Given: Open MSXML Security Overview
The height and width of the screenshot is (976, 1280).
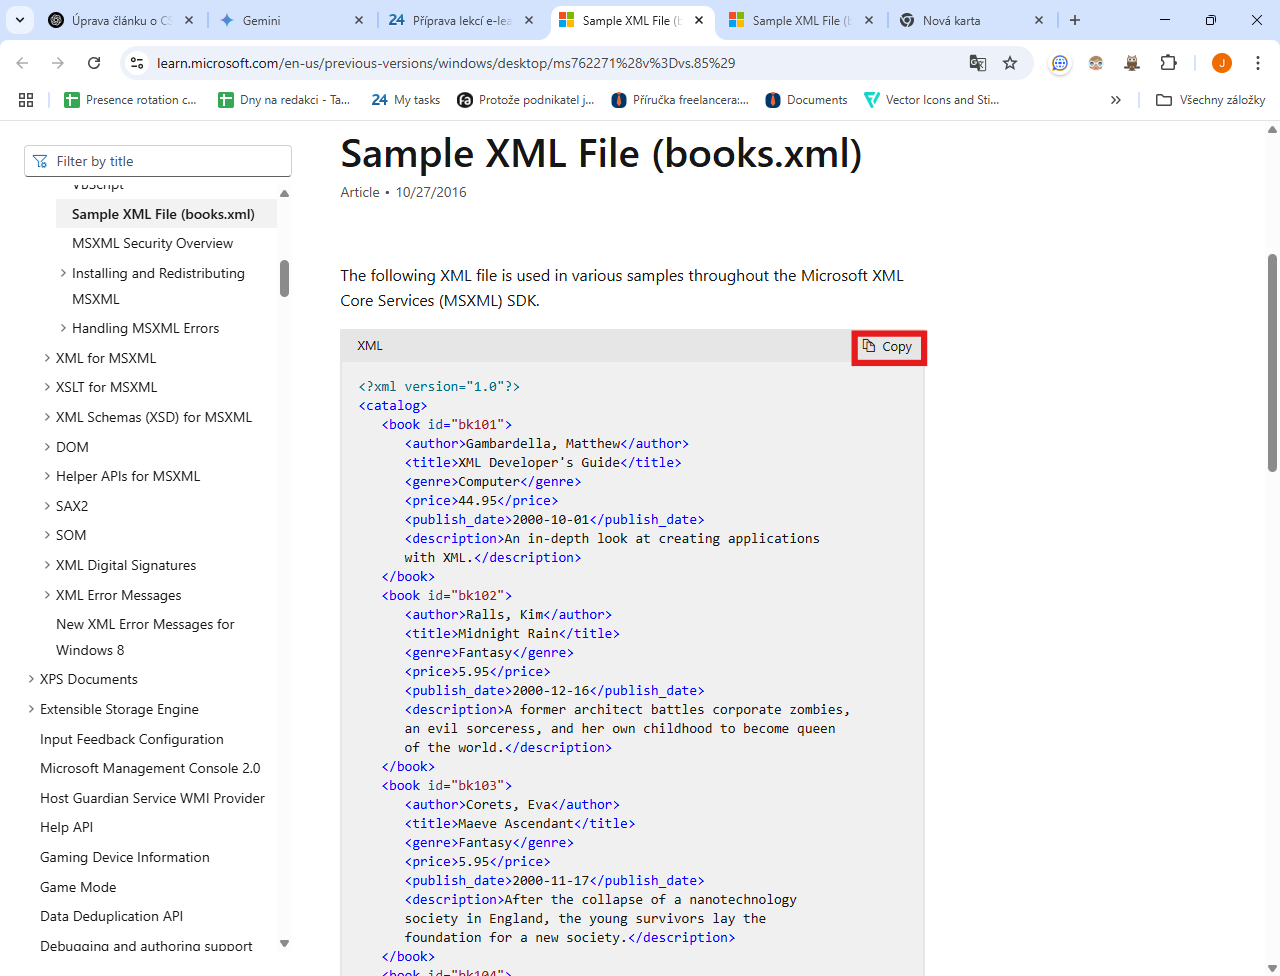Looking at the screenshot, I should pyautogui.click(x=152, y=243).
